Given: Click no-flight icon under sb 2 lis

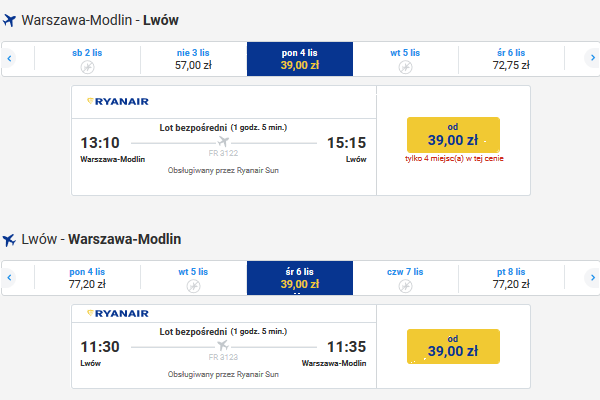Looking at the screenshot, I should 87,67.
